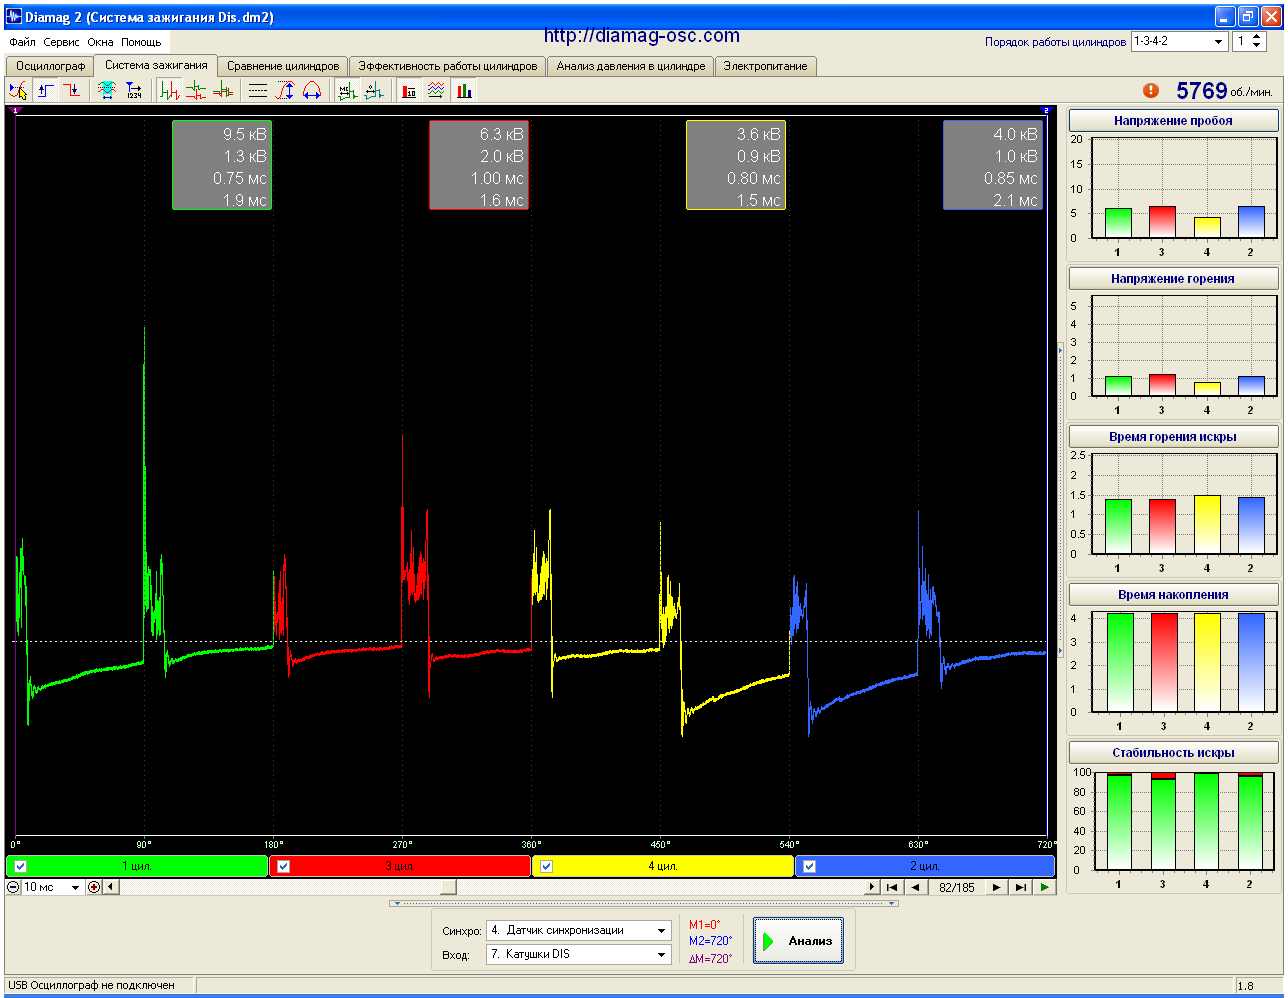
Task: Show cylinders overlaid view icon
Action: coord(222,90)
